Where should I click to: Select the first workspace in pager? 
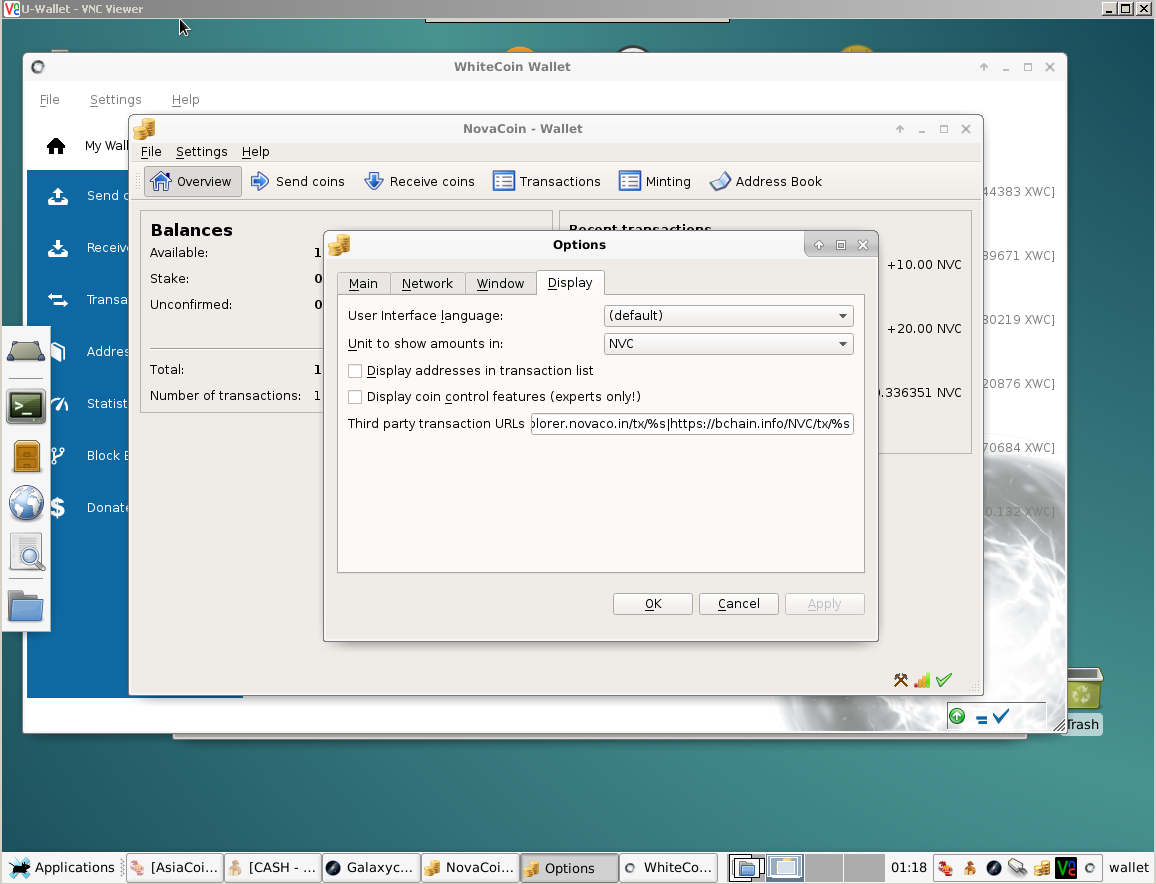point(747,868)
